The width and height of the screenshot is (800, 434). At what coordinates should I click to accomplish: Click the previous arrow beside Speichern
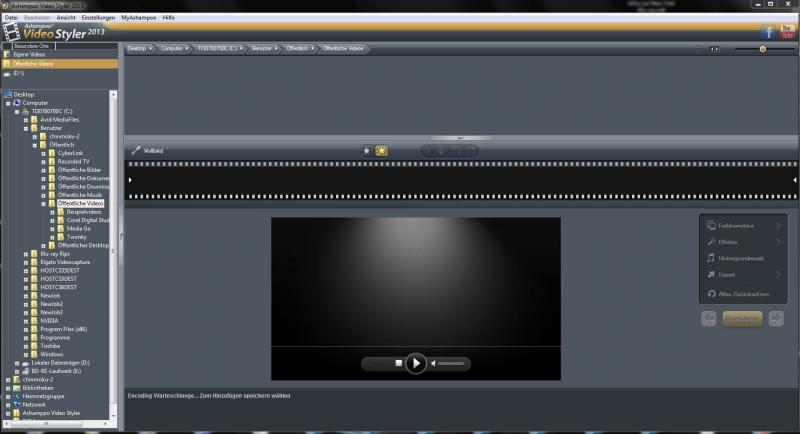708,318
